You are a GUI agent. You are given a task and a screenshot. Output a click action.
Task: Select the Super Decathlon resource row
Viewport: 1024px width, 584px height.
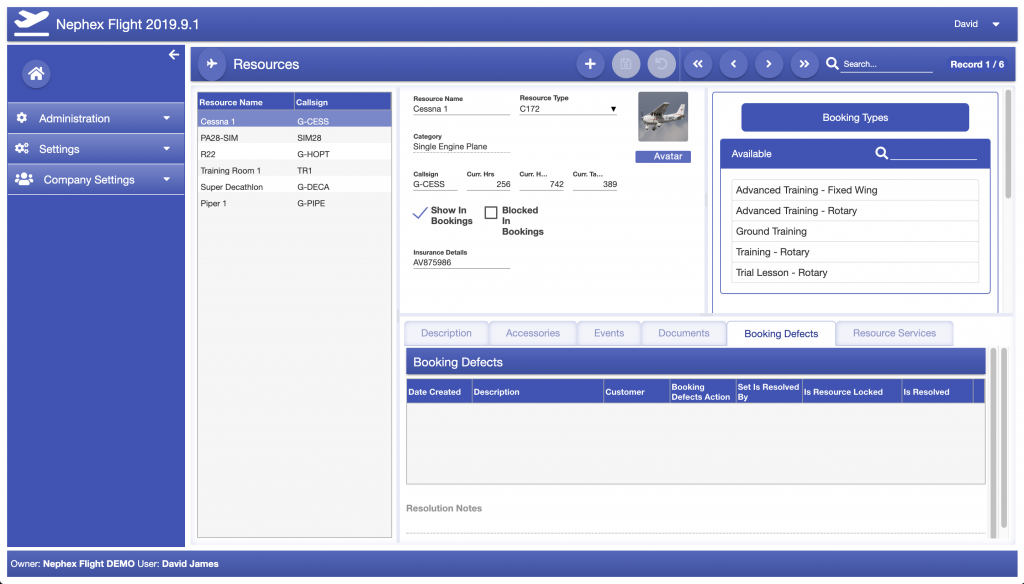coord(295,187)
